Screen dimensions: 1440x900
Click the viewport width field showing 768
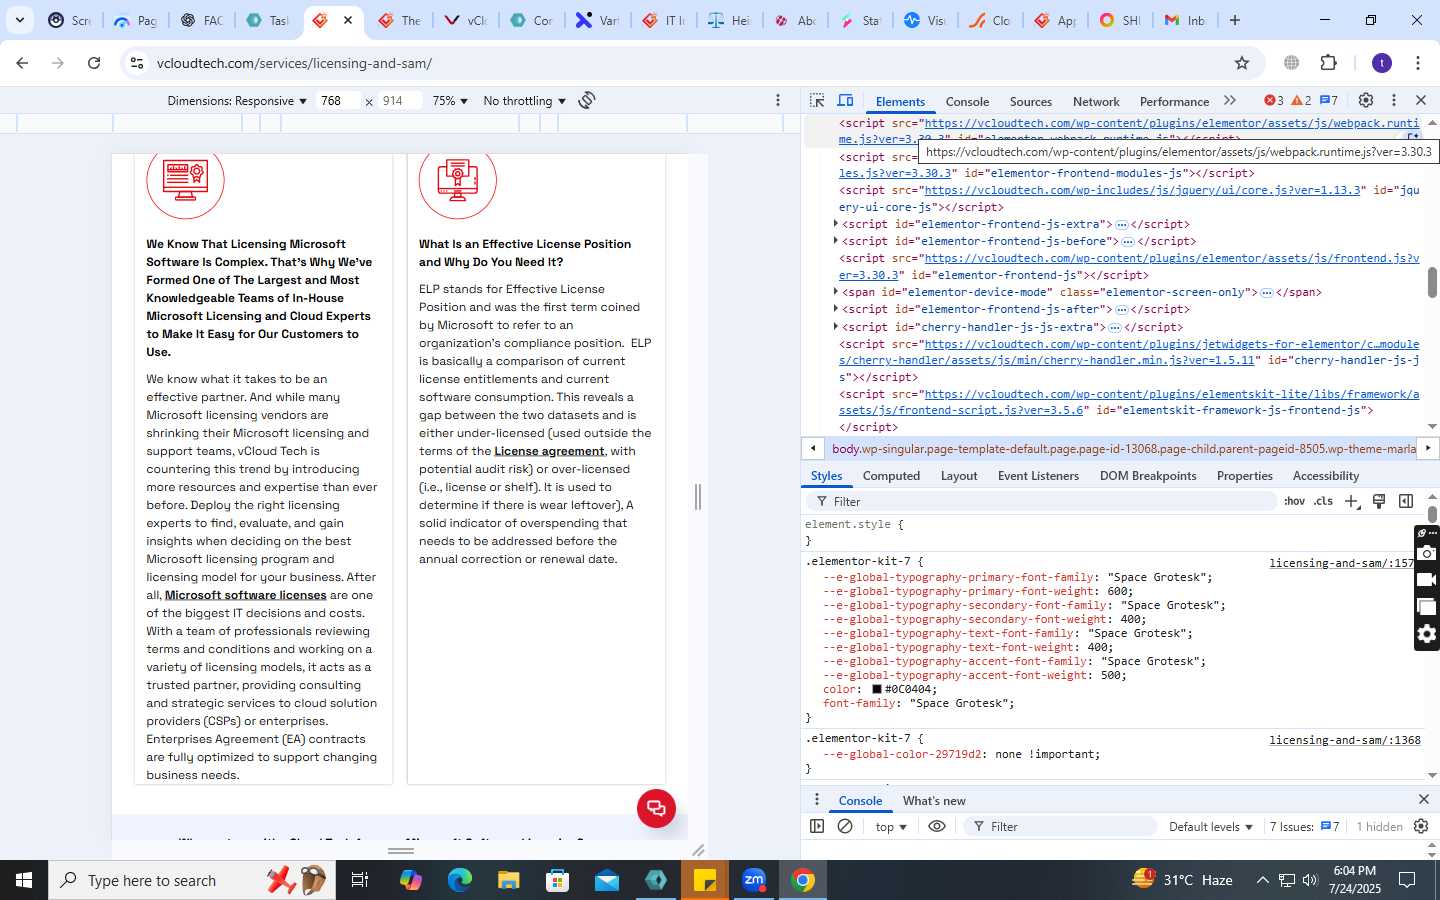click(338, 101)
